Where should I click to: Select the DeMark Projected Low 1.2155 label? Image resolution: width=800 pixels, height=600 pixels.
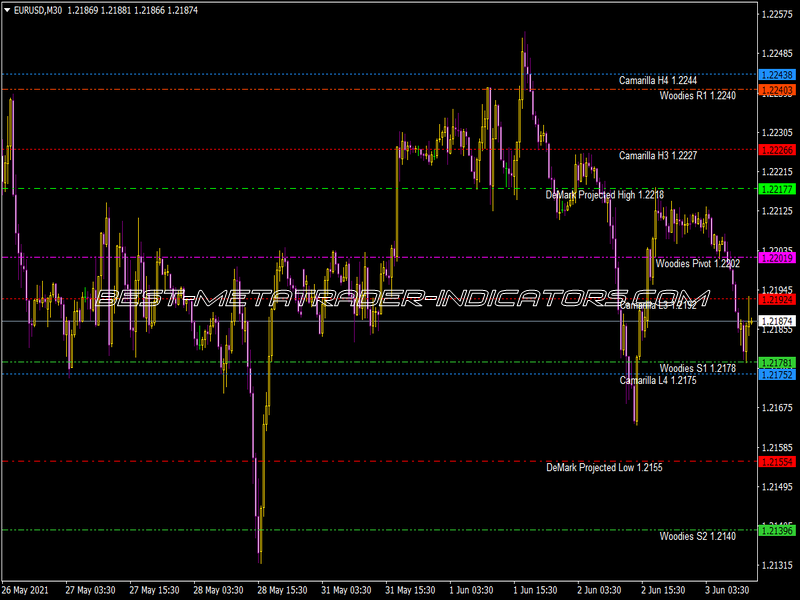click(x=604, y=467)
